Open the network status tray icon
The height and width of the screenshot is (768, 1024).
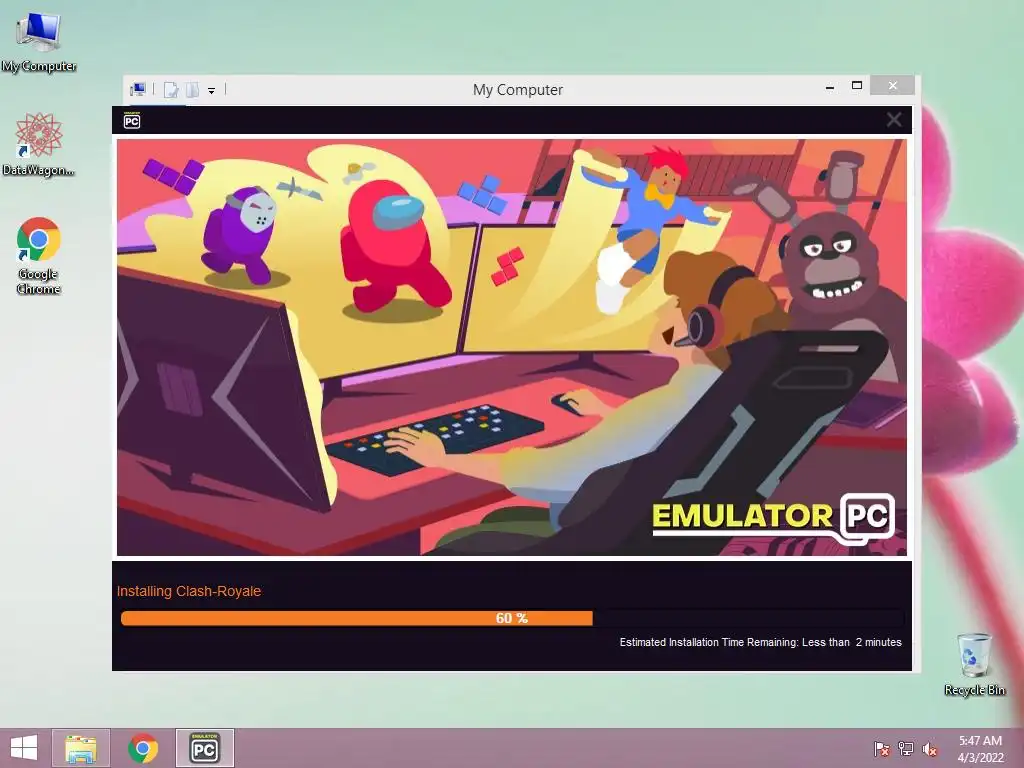(906, 748)
